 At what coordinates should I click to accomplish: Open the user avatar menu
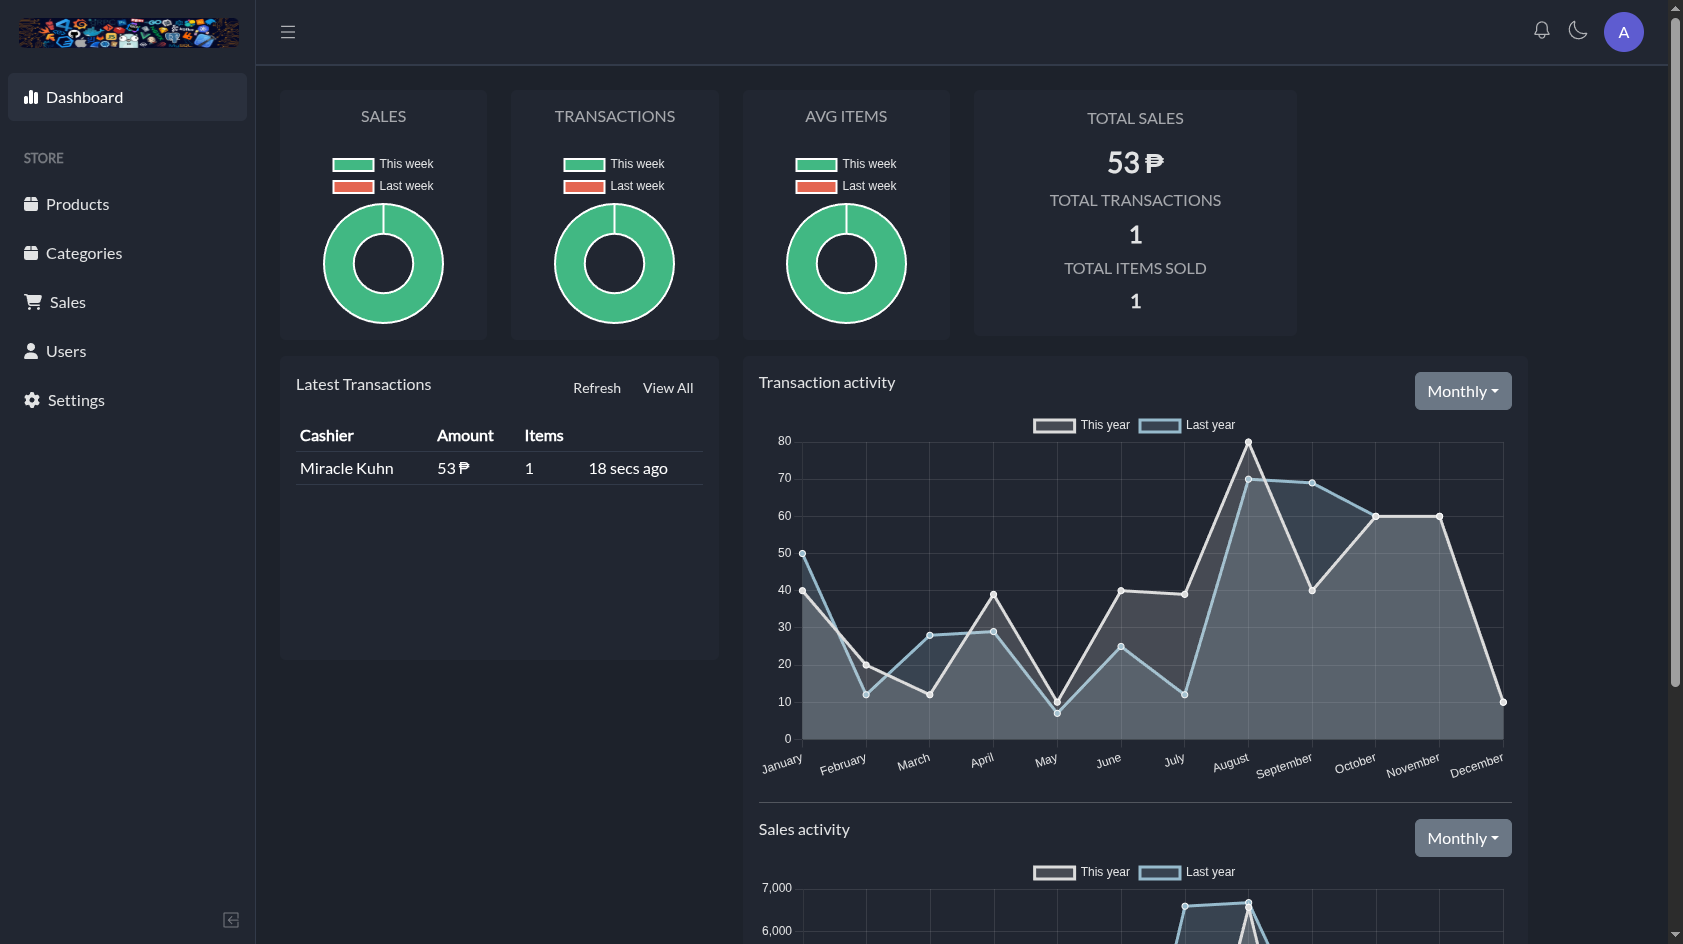click(x=1624, y=32)
